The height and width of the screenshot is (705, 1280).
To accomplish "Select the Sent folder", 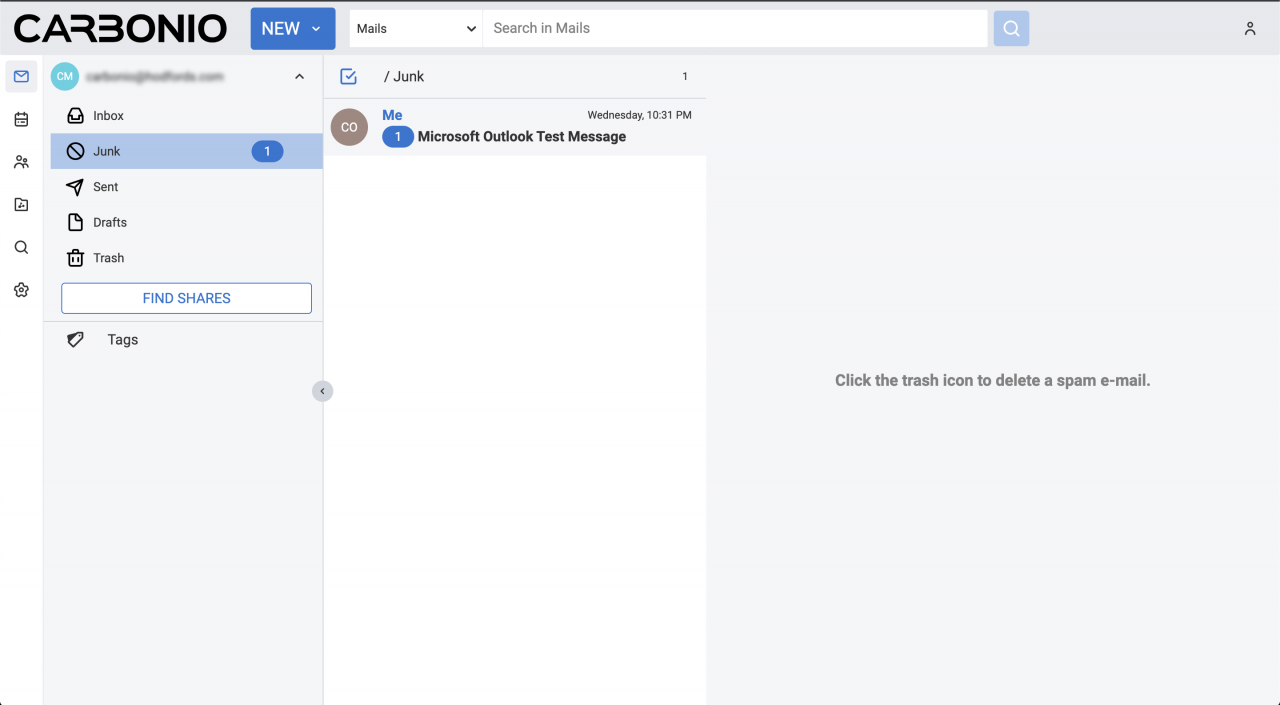I will coord(103,187).
